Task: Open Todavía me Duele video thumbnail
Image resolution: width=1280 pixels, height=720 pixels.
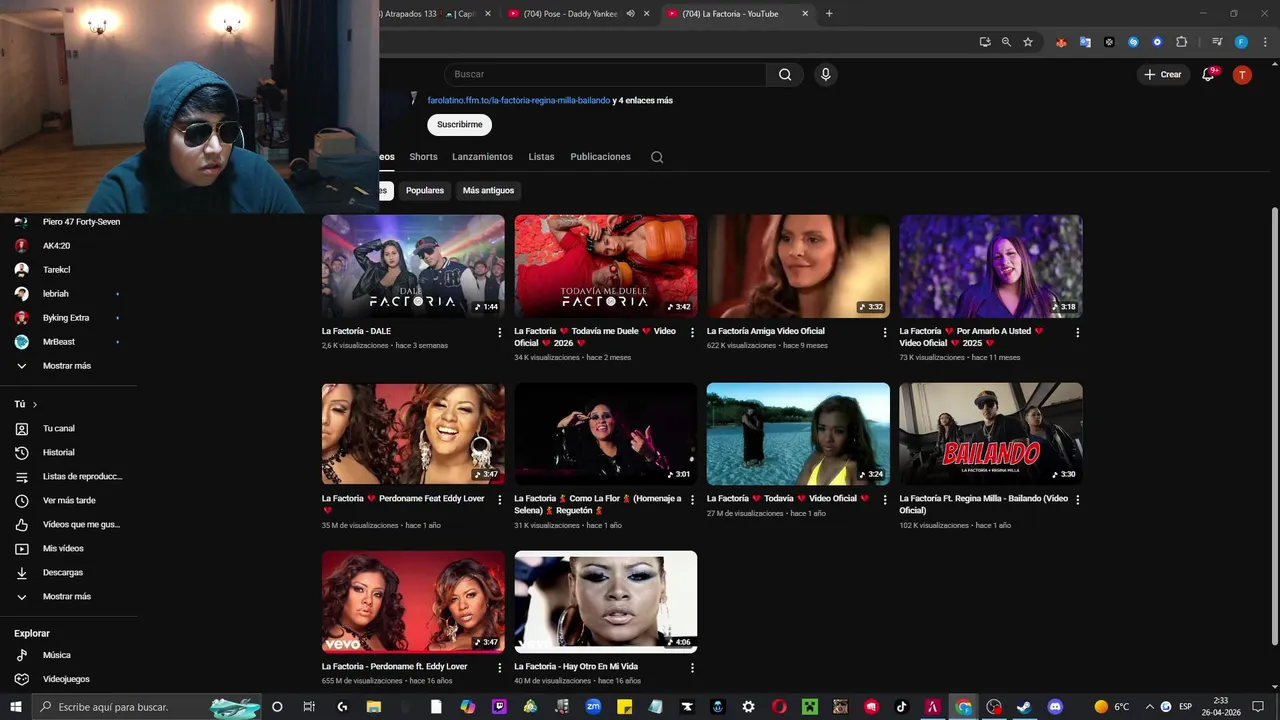Action: coord(606,266)
